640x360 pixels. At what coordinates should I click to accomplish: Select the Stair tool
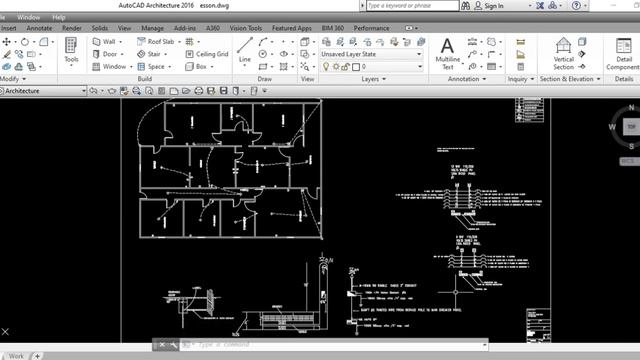pos(149,54)
